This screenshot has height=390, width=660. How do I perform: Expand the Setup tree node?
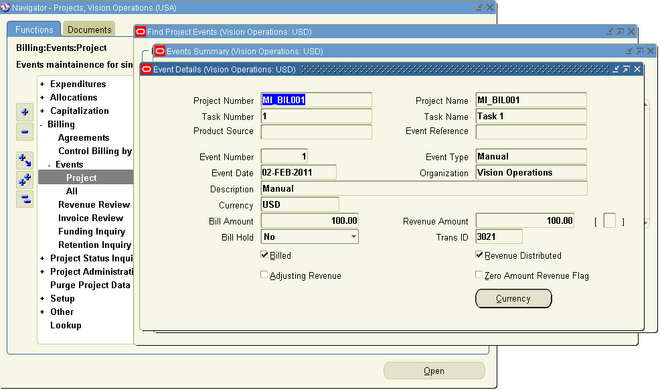click(42, 299)
